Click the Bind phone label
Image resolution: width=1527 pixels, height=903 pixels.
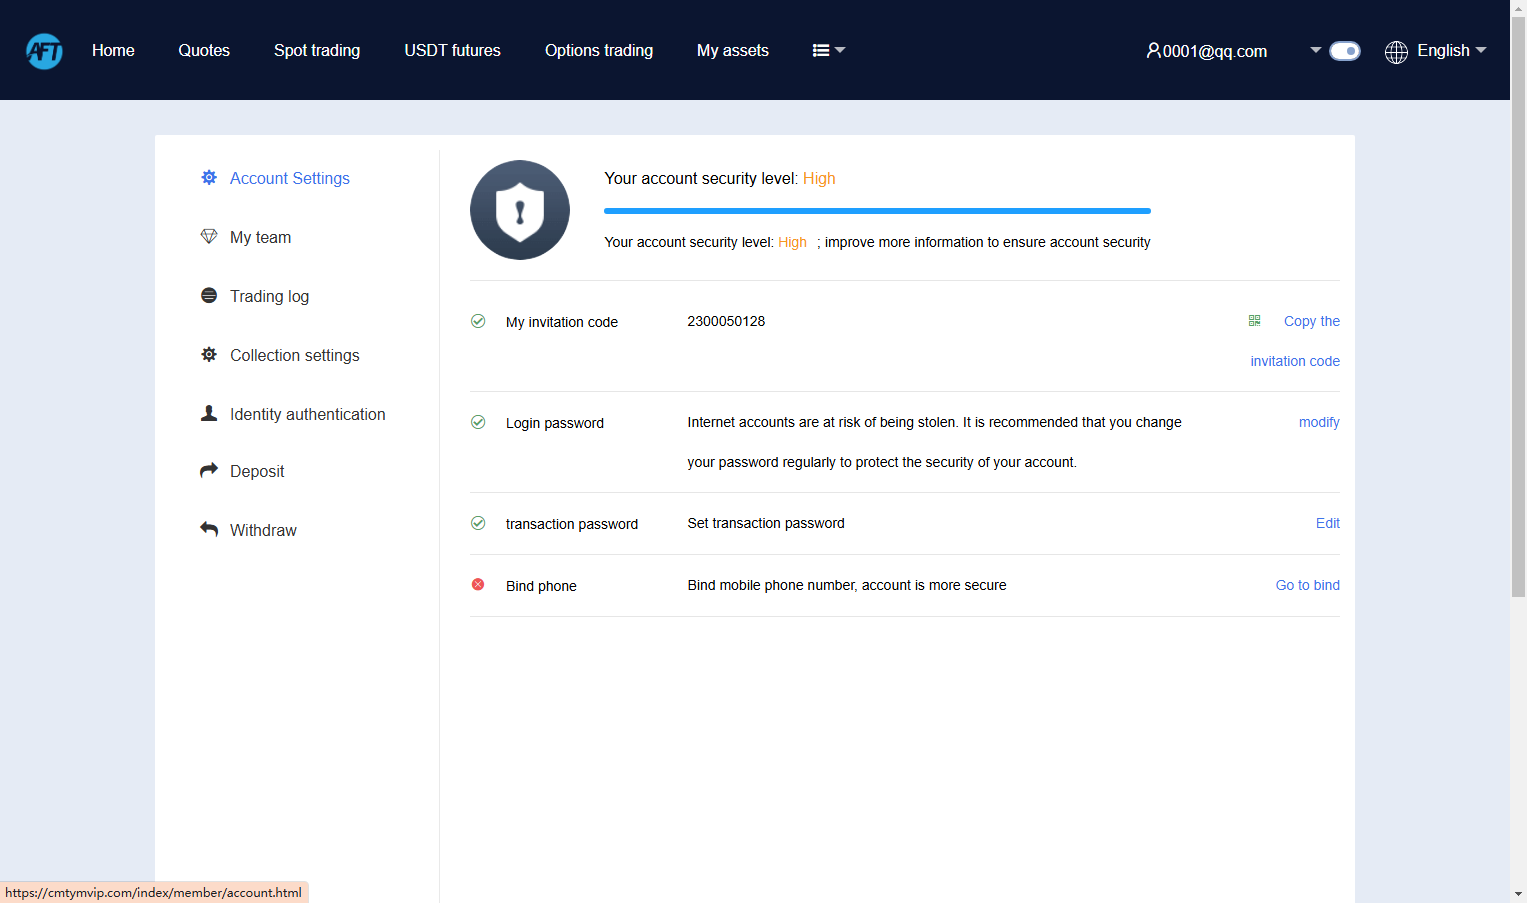tap(541, 586)
